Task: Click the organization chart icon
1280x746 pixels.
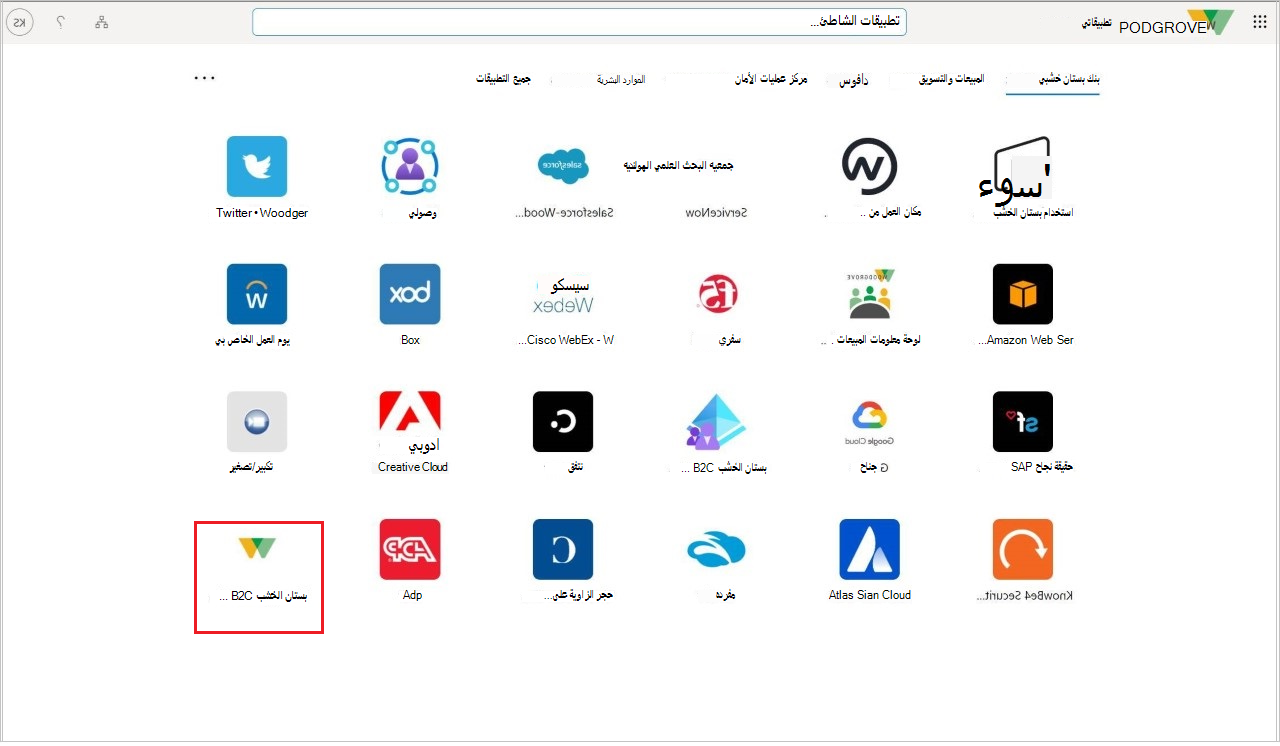Action: pyautogui.click(x=102, y=22)
